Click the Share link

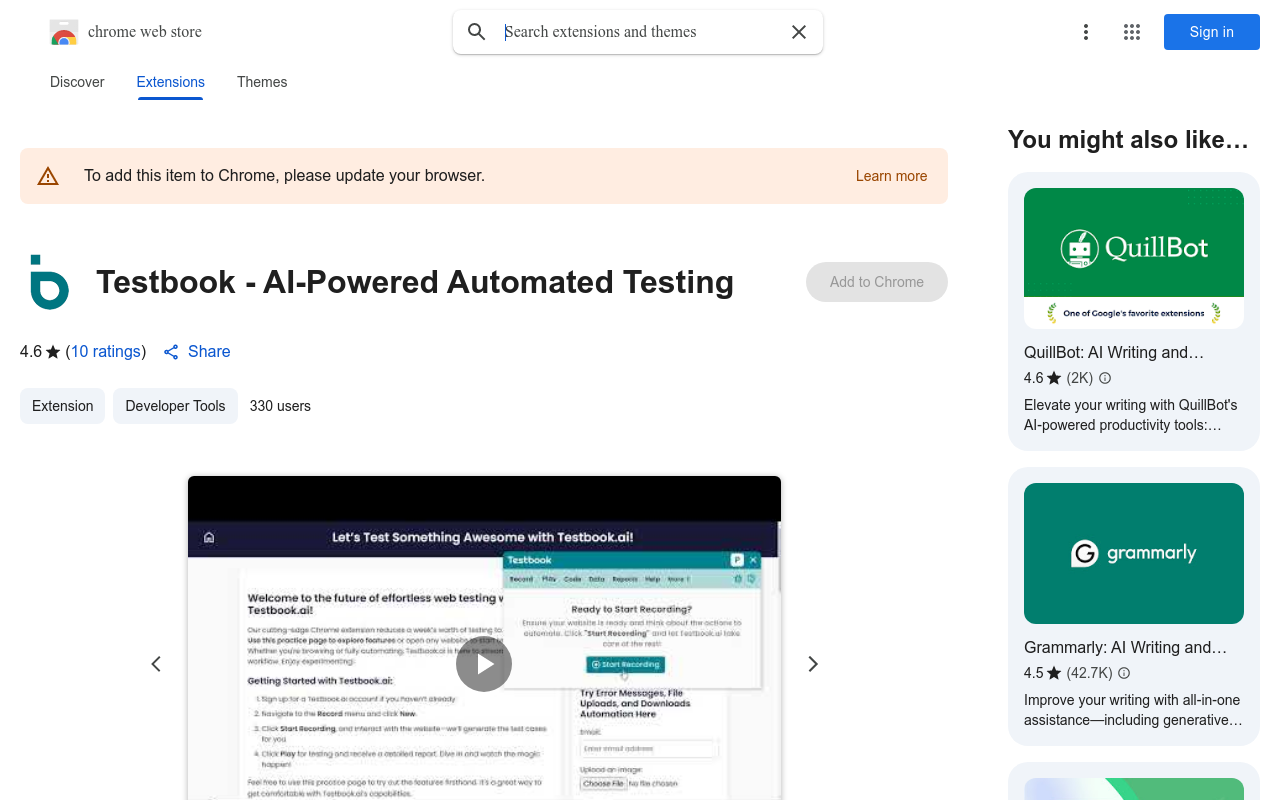[x=197, y=352]
